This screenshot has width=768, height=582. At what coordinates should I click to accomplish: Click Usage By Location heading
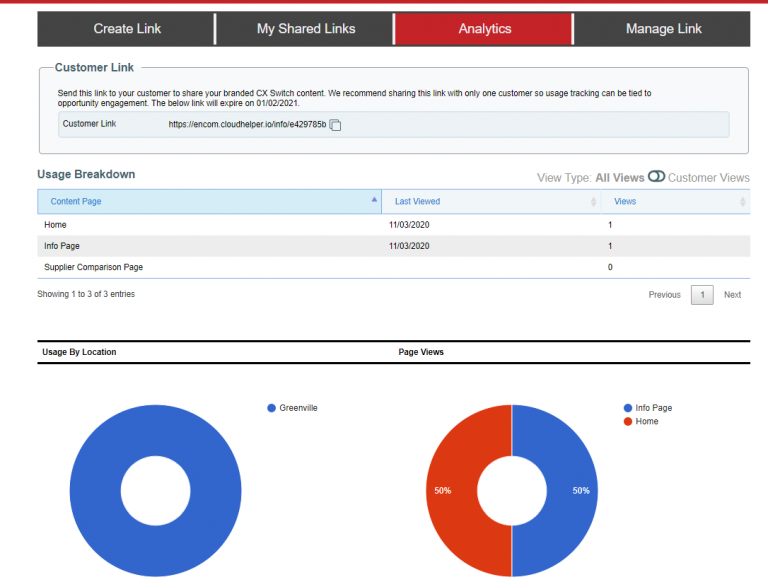(x=79, y=352)
